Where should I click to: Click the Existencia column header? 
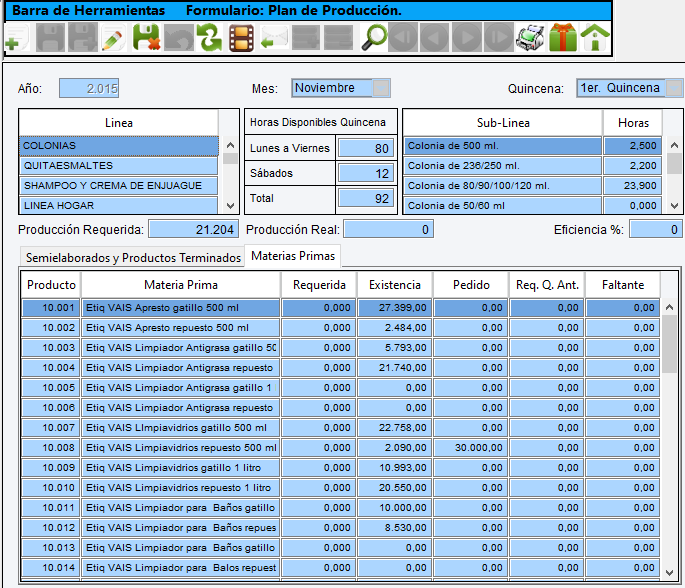point(395,285)
